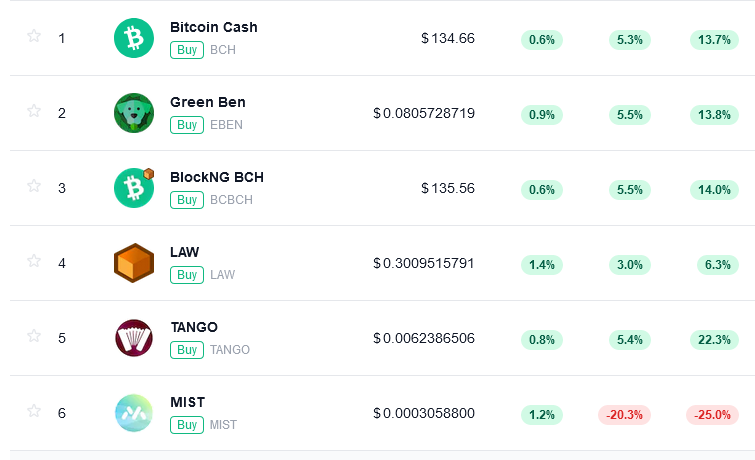Favorite Bitcoin Cash with the star
This screenshot has width=755, height=460.
34,36
